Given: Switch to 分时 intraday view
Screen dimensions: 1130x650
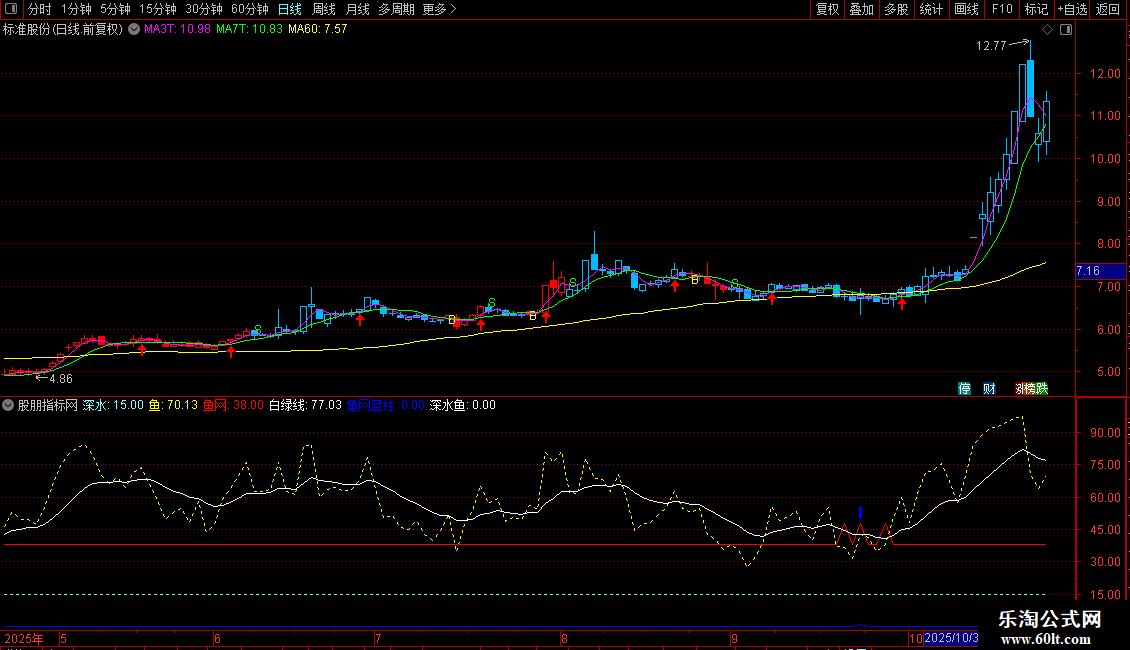Looking at the screenshot, I should [40, 9].
